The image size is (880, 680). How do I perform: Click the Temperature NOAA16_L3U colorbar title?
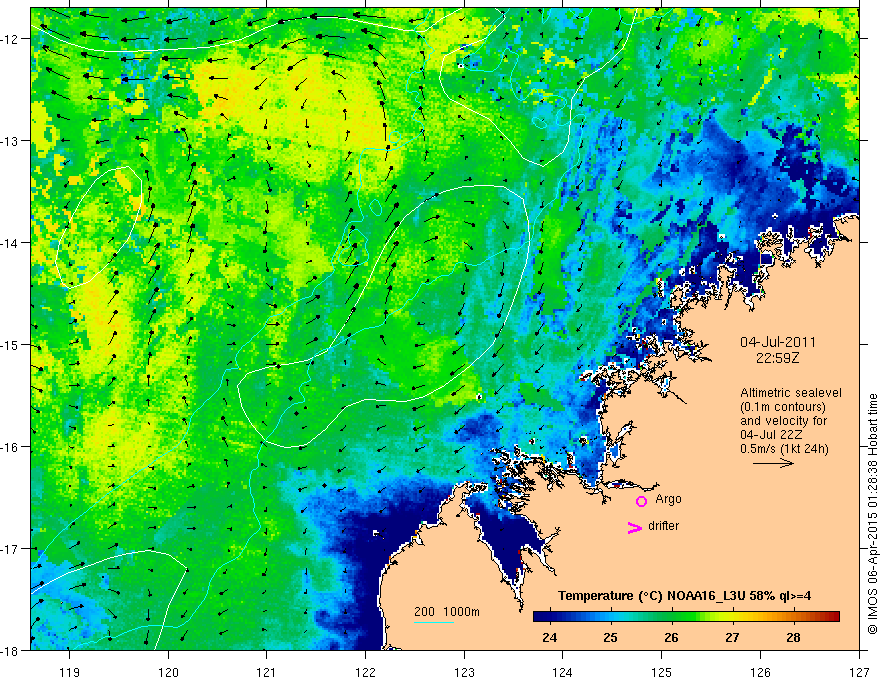pos(685,596)
